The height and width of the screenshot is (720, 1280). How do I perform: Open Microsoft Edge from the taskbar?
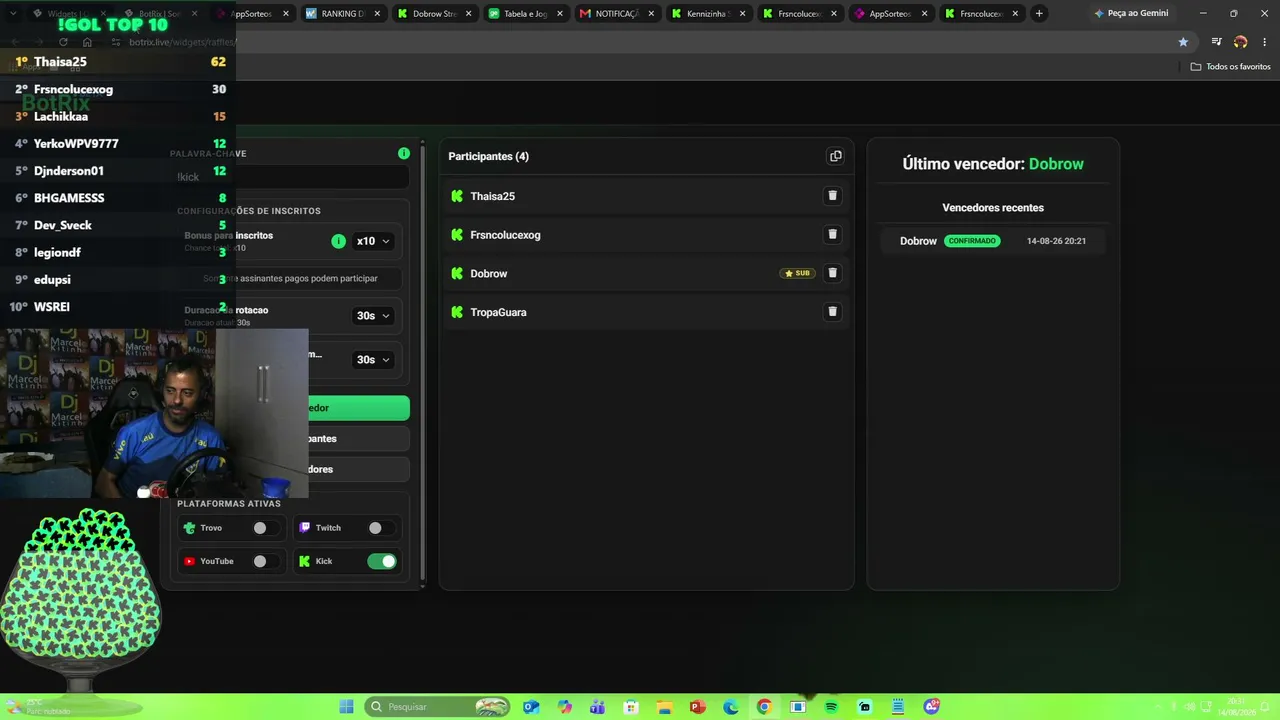click(x=731, y=707)
